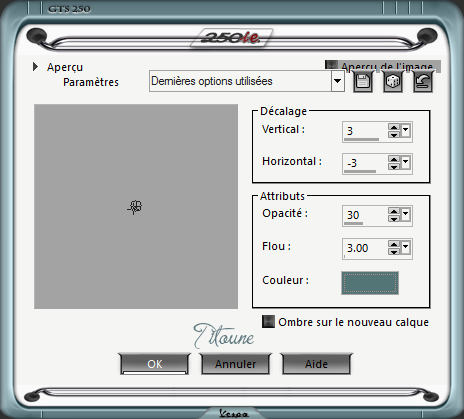Decrease the Flou value spinner
This screenshot has height=419, width=464.
coord(394,252)
